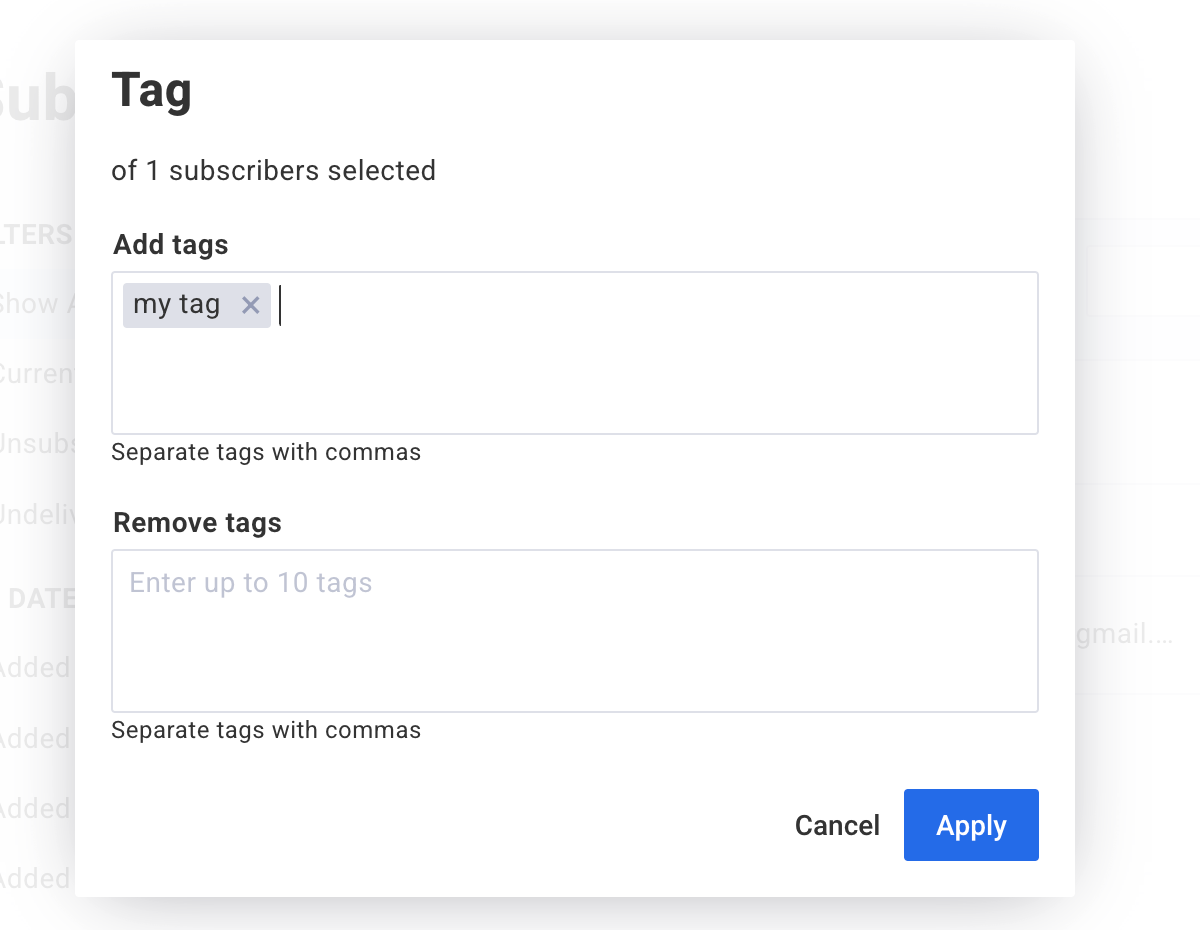1200x930 pixels.
Task: Cancel the Tag dialog
Action: pos(837,825)
